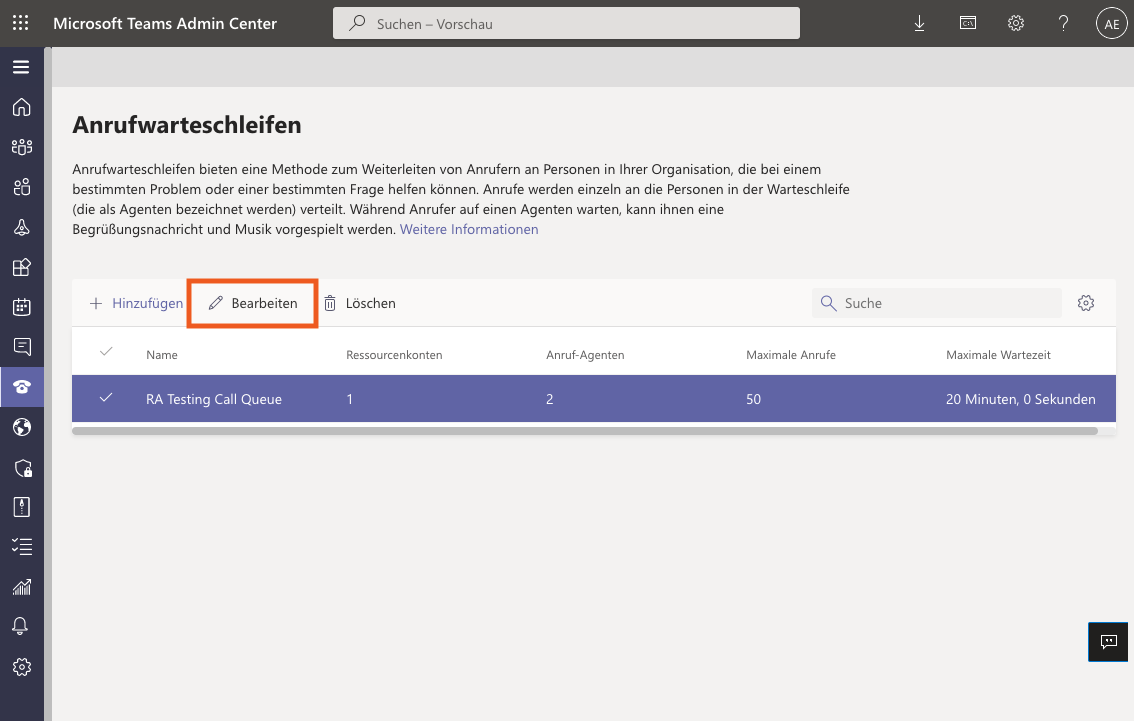1134x721 pixels.
Task: Sort by the Maximale Wartezeit column header
Action: pos(998,355)
